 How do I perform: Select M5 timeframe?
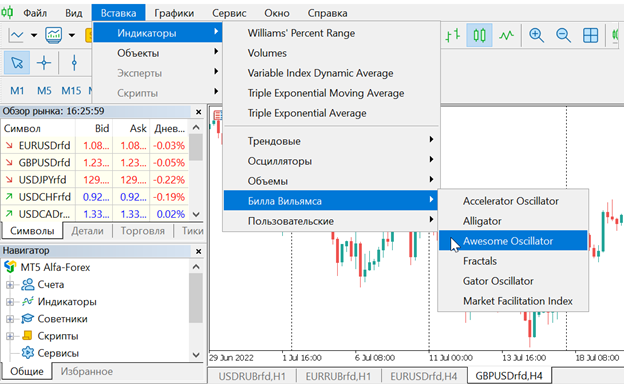(44, 91)
